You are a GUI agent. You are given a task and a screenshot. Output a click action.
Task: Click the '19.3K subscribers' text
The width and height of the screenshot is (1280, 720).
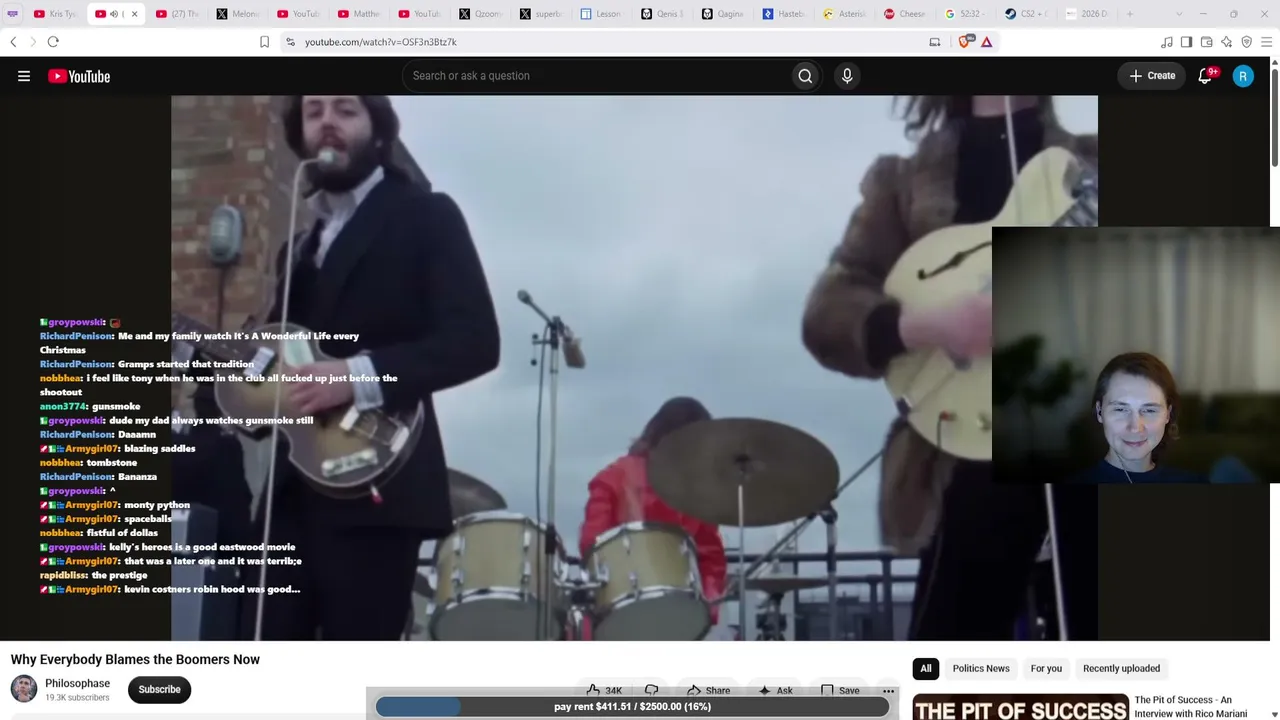[77, 698]
